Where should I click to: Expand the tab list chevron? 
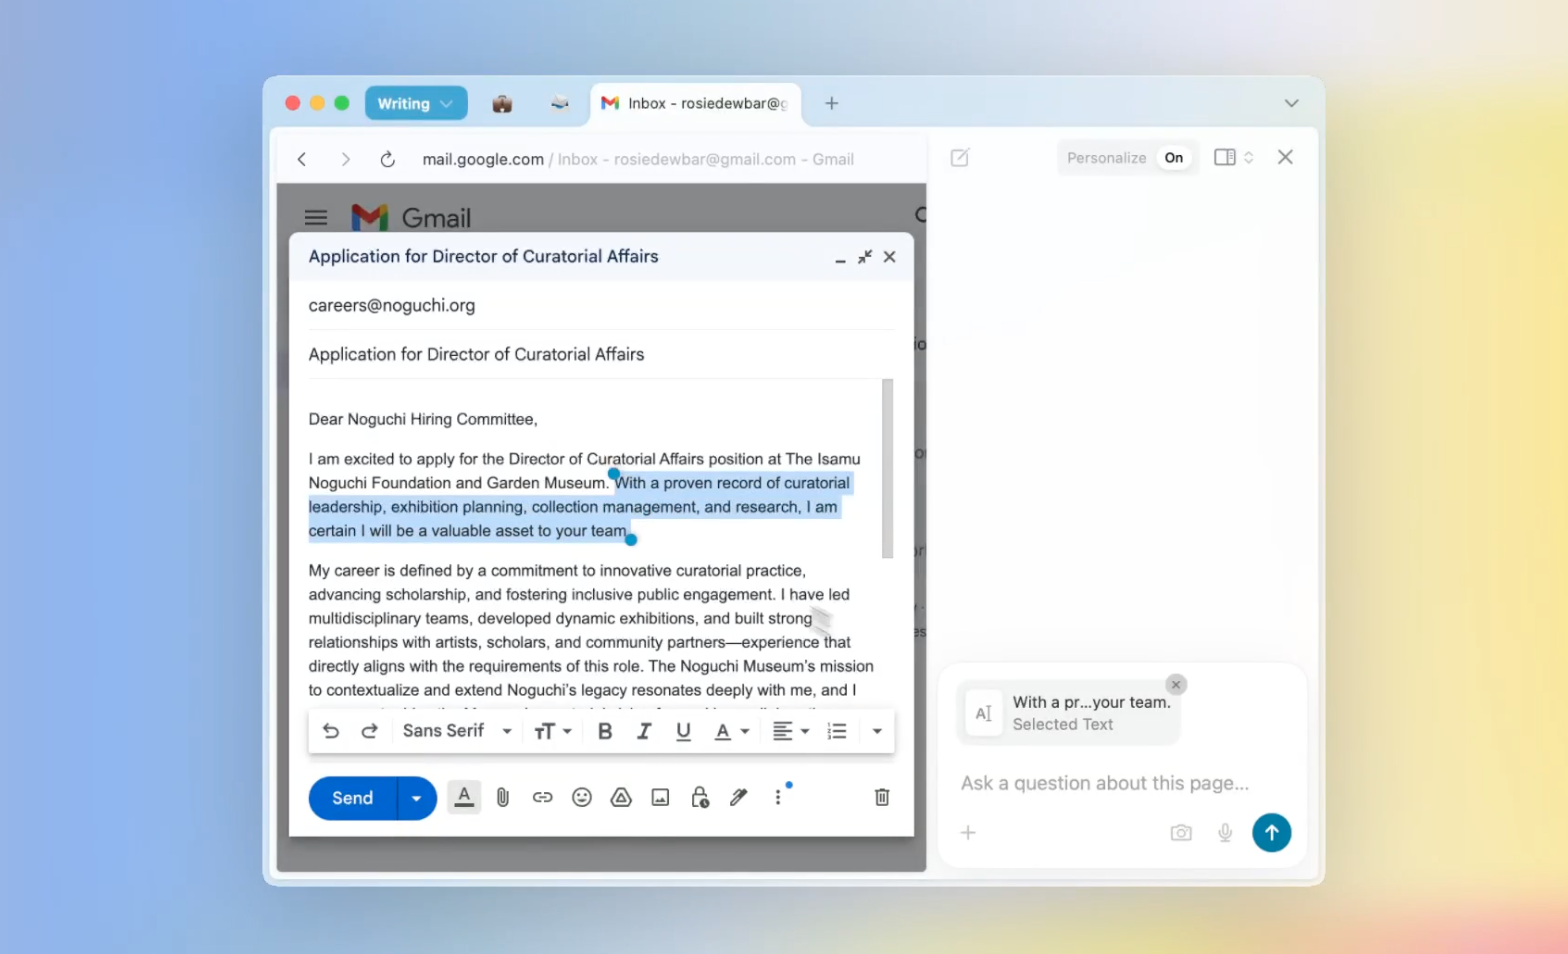tap(1292, 103)
